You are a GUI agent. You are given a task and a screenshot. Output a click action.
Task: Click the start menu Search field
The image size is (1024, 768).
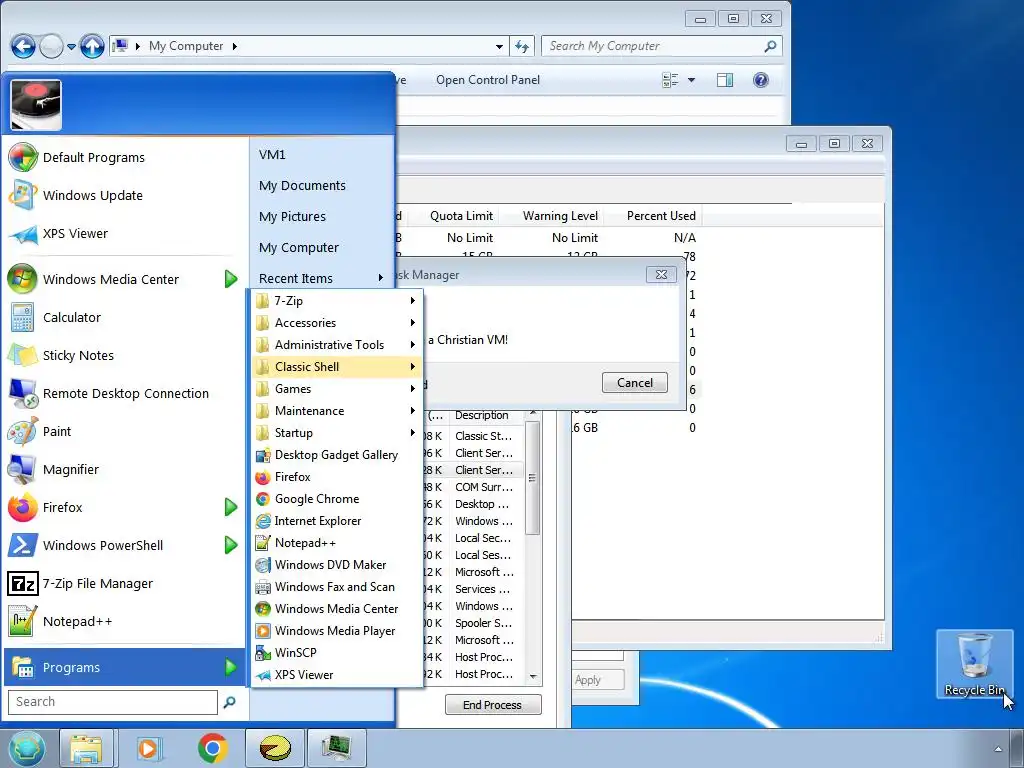[112, 702]
